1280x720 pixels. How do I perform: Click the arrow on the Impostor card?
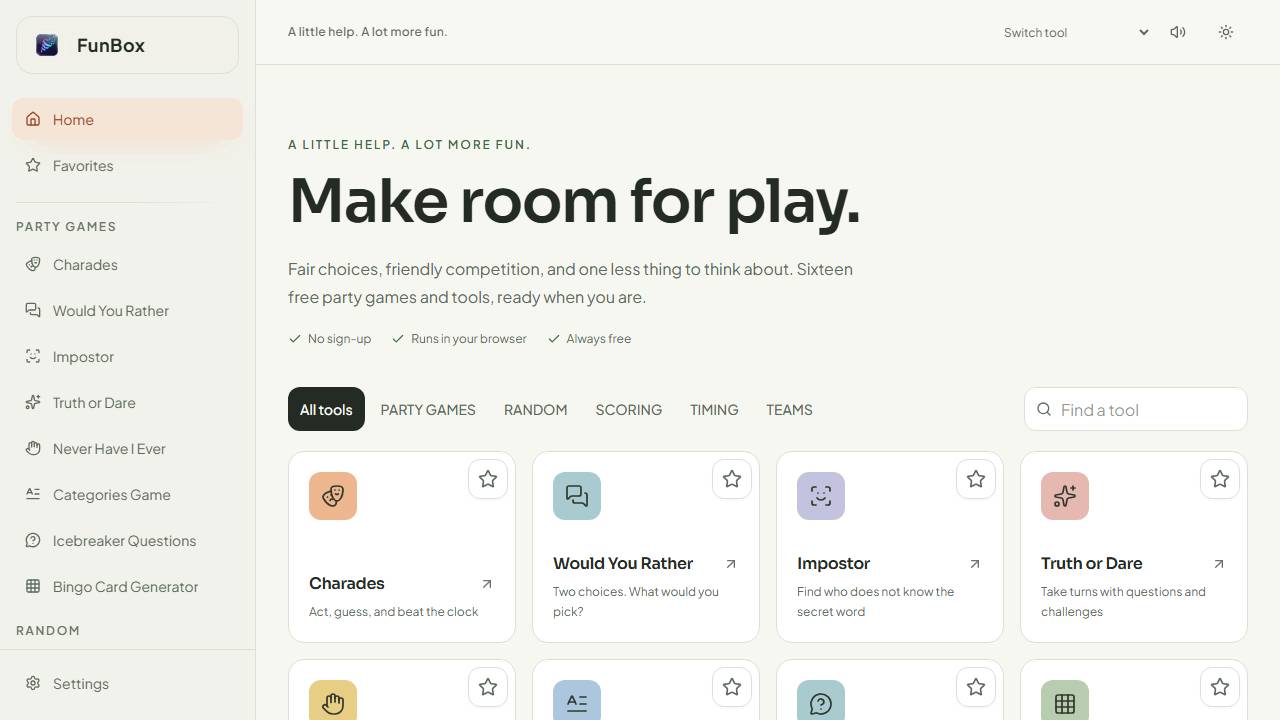click(x=975, y=564)
